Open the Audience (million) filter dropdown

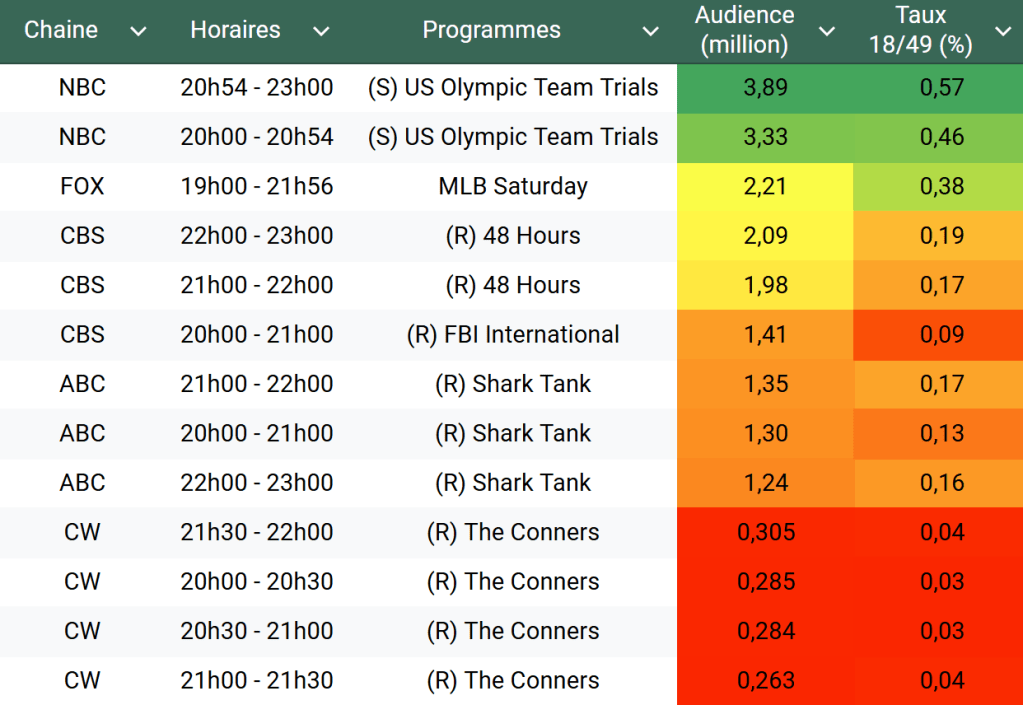pos(827,32)
